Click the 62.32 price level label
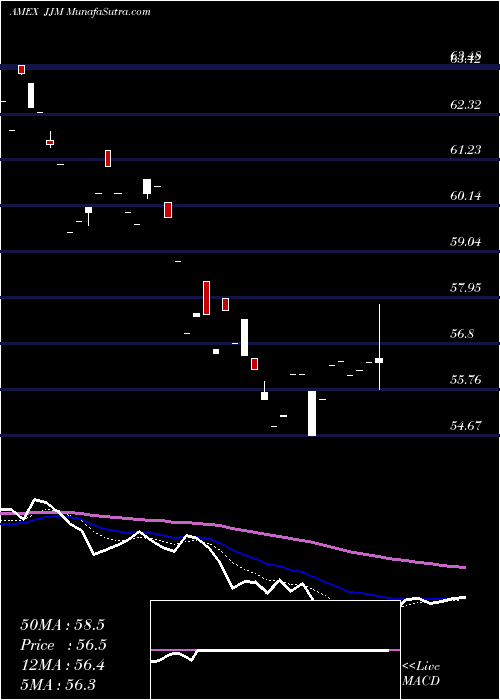Screen dimensions: 500x700 (x=466, y=105)
